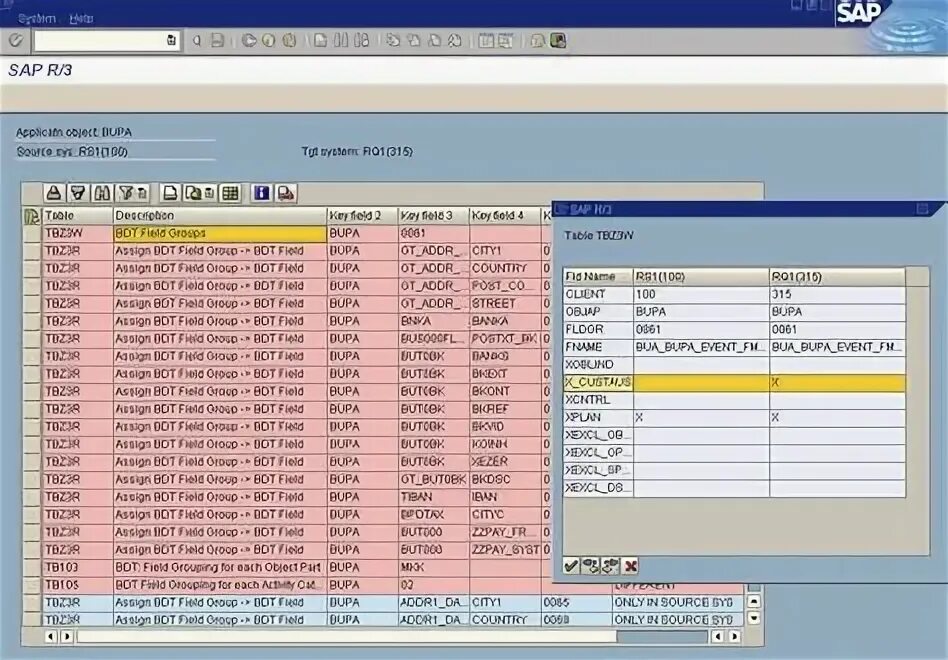Go to the first page icon
The image size is (948, 660).
tap(394, 40)
